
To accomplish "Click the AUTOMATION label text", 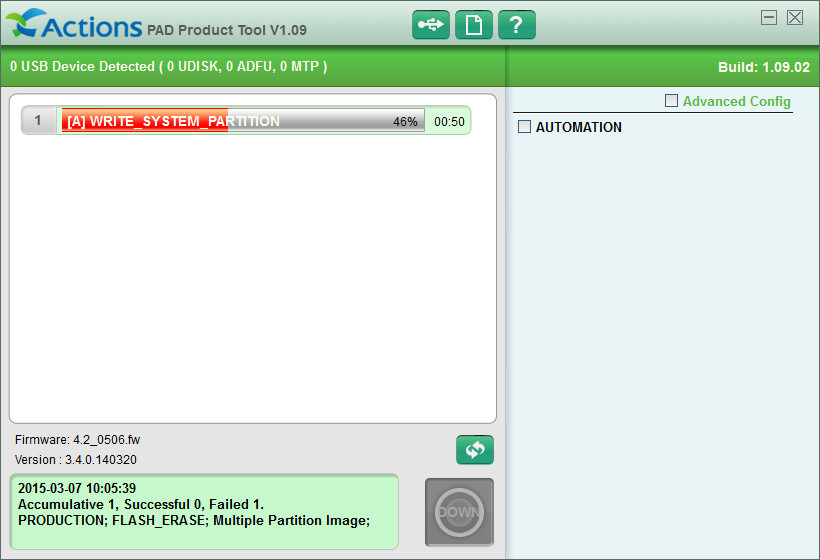I will click(578, 127).
